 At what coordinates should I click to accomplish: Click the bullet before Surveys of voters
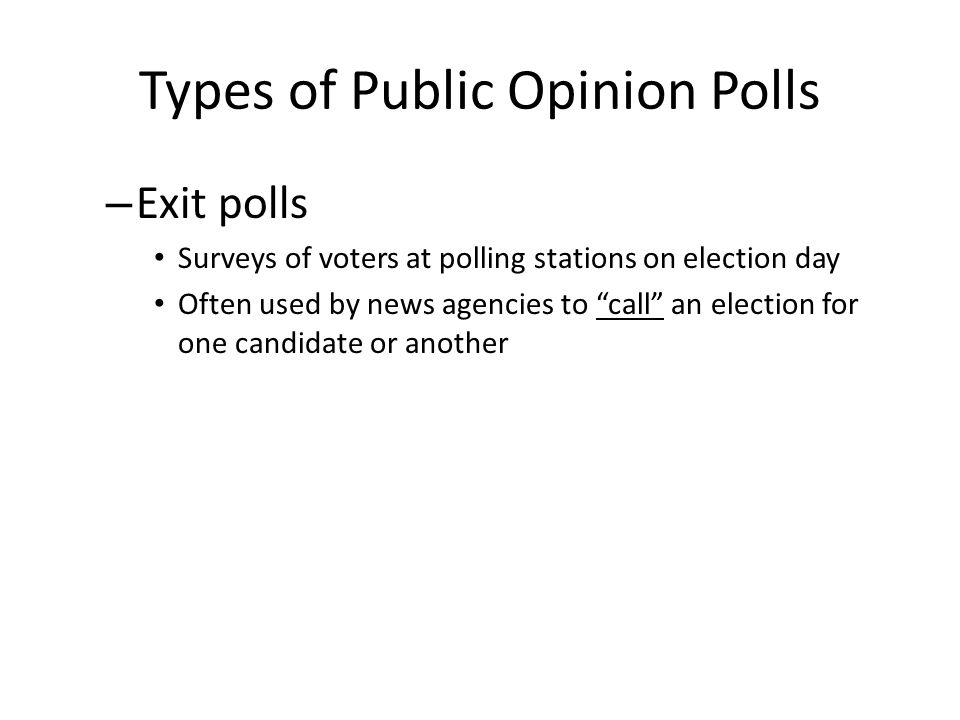click(160, 257)
